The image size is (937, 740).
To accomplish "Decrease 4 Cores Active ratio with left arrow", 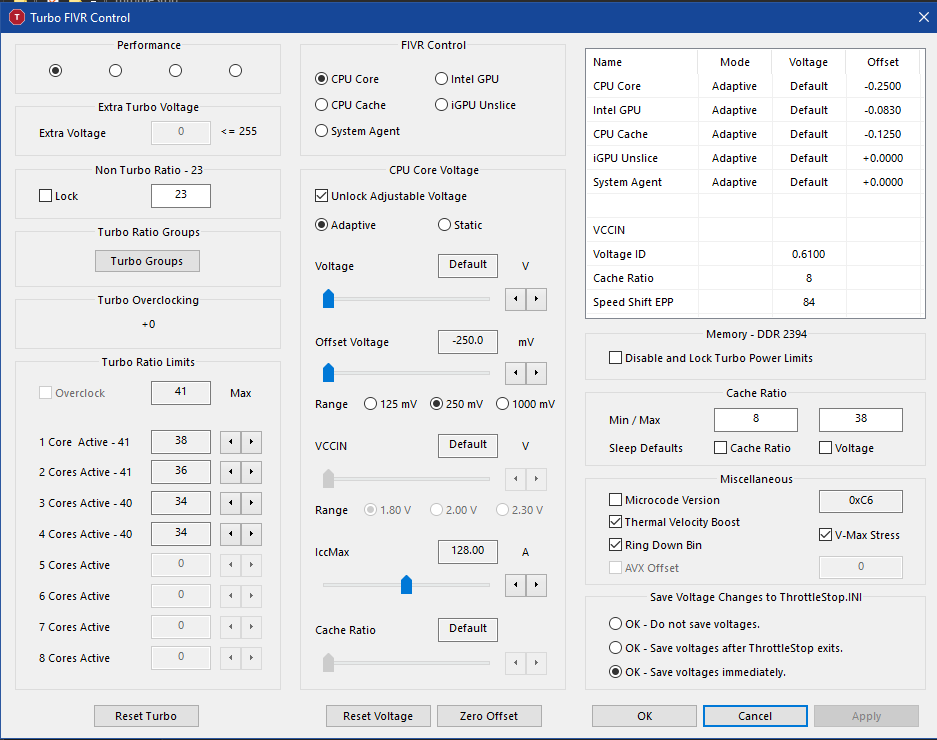I will click(x=231, y=534).
